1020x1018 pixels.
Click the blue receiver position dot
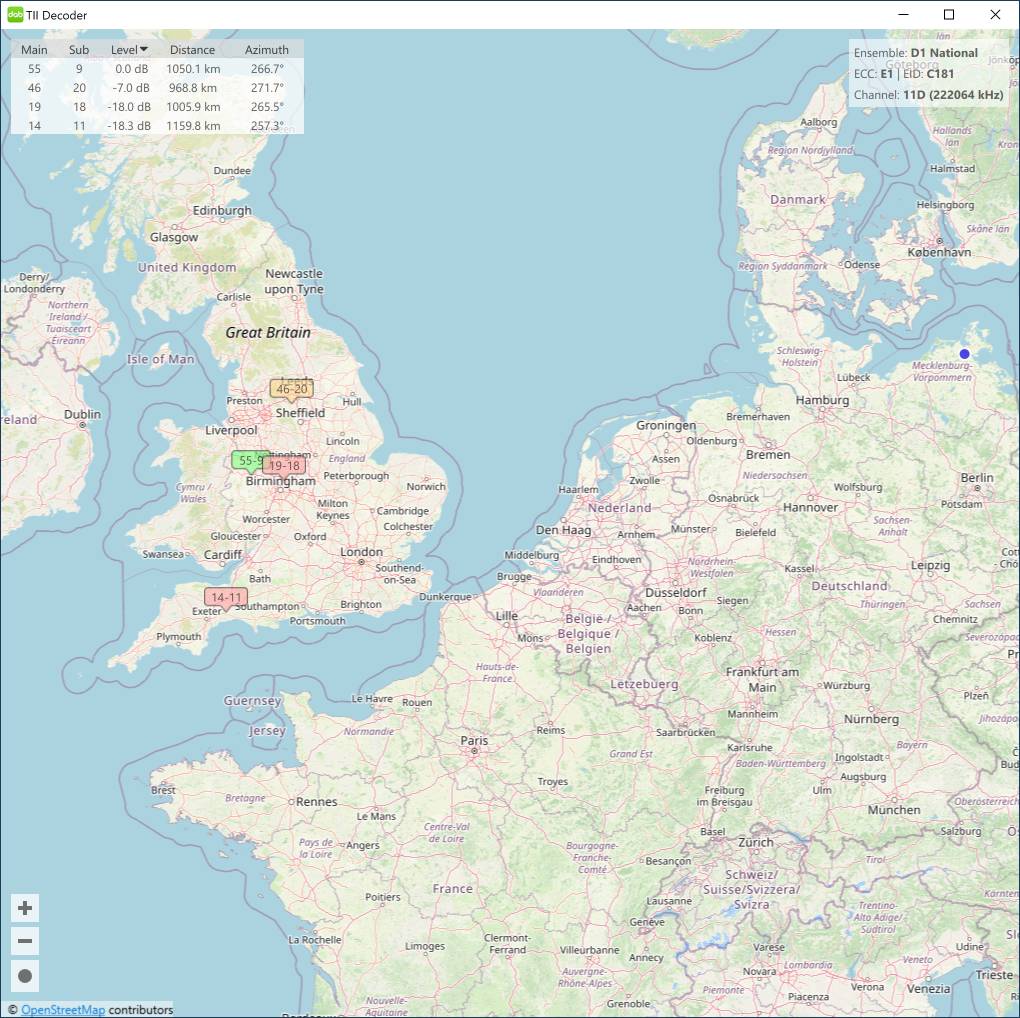point(964,354)
